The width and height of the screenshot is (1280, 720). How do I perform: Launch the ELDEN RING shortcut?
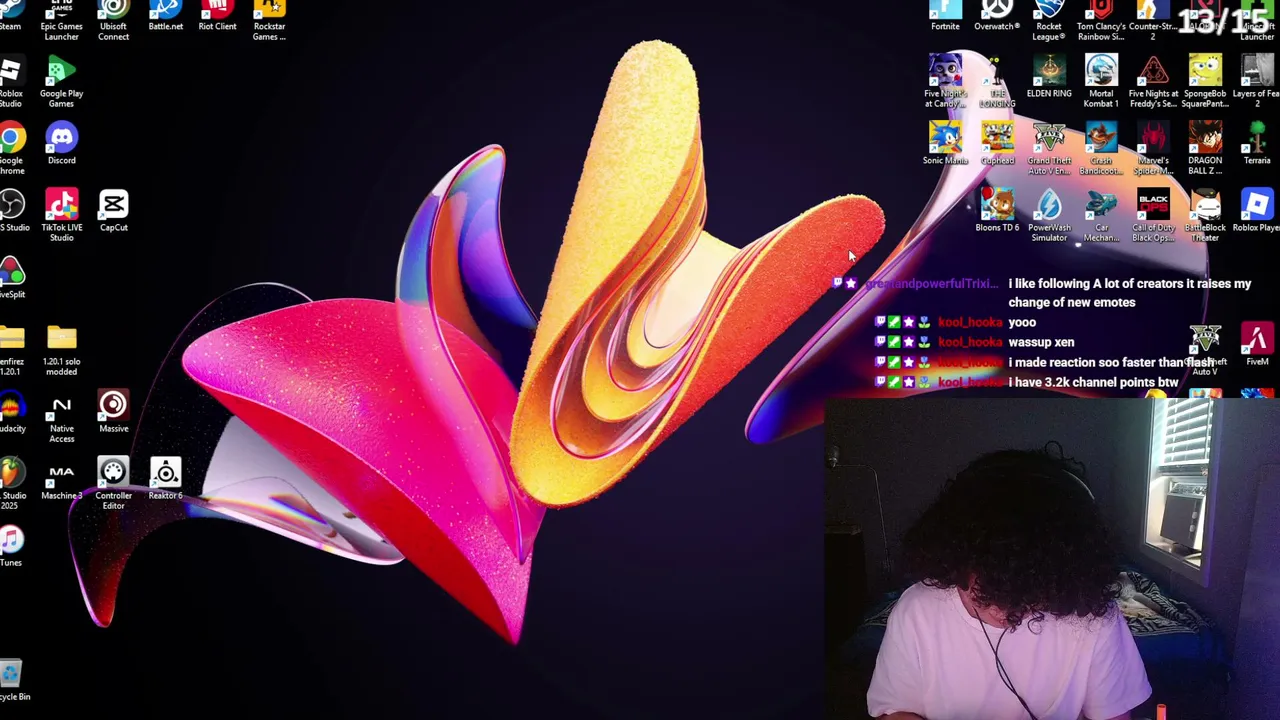1049,78
